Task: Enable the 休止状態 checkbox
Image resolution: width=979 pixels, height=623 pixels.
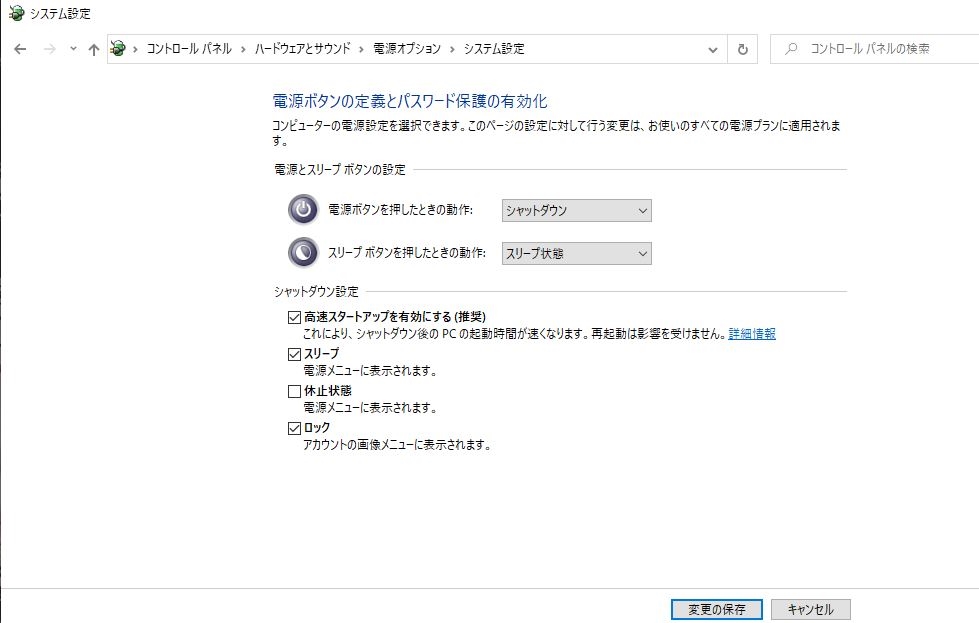Action: (x=294, y=391)
